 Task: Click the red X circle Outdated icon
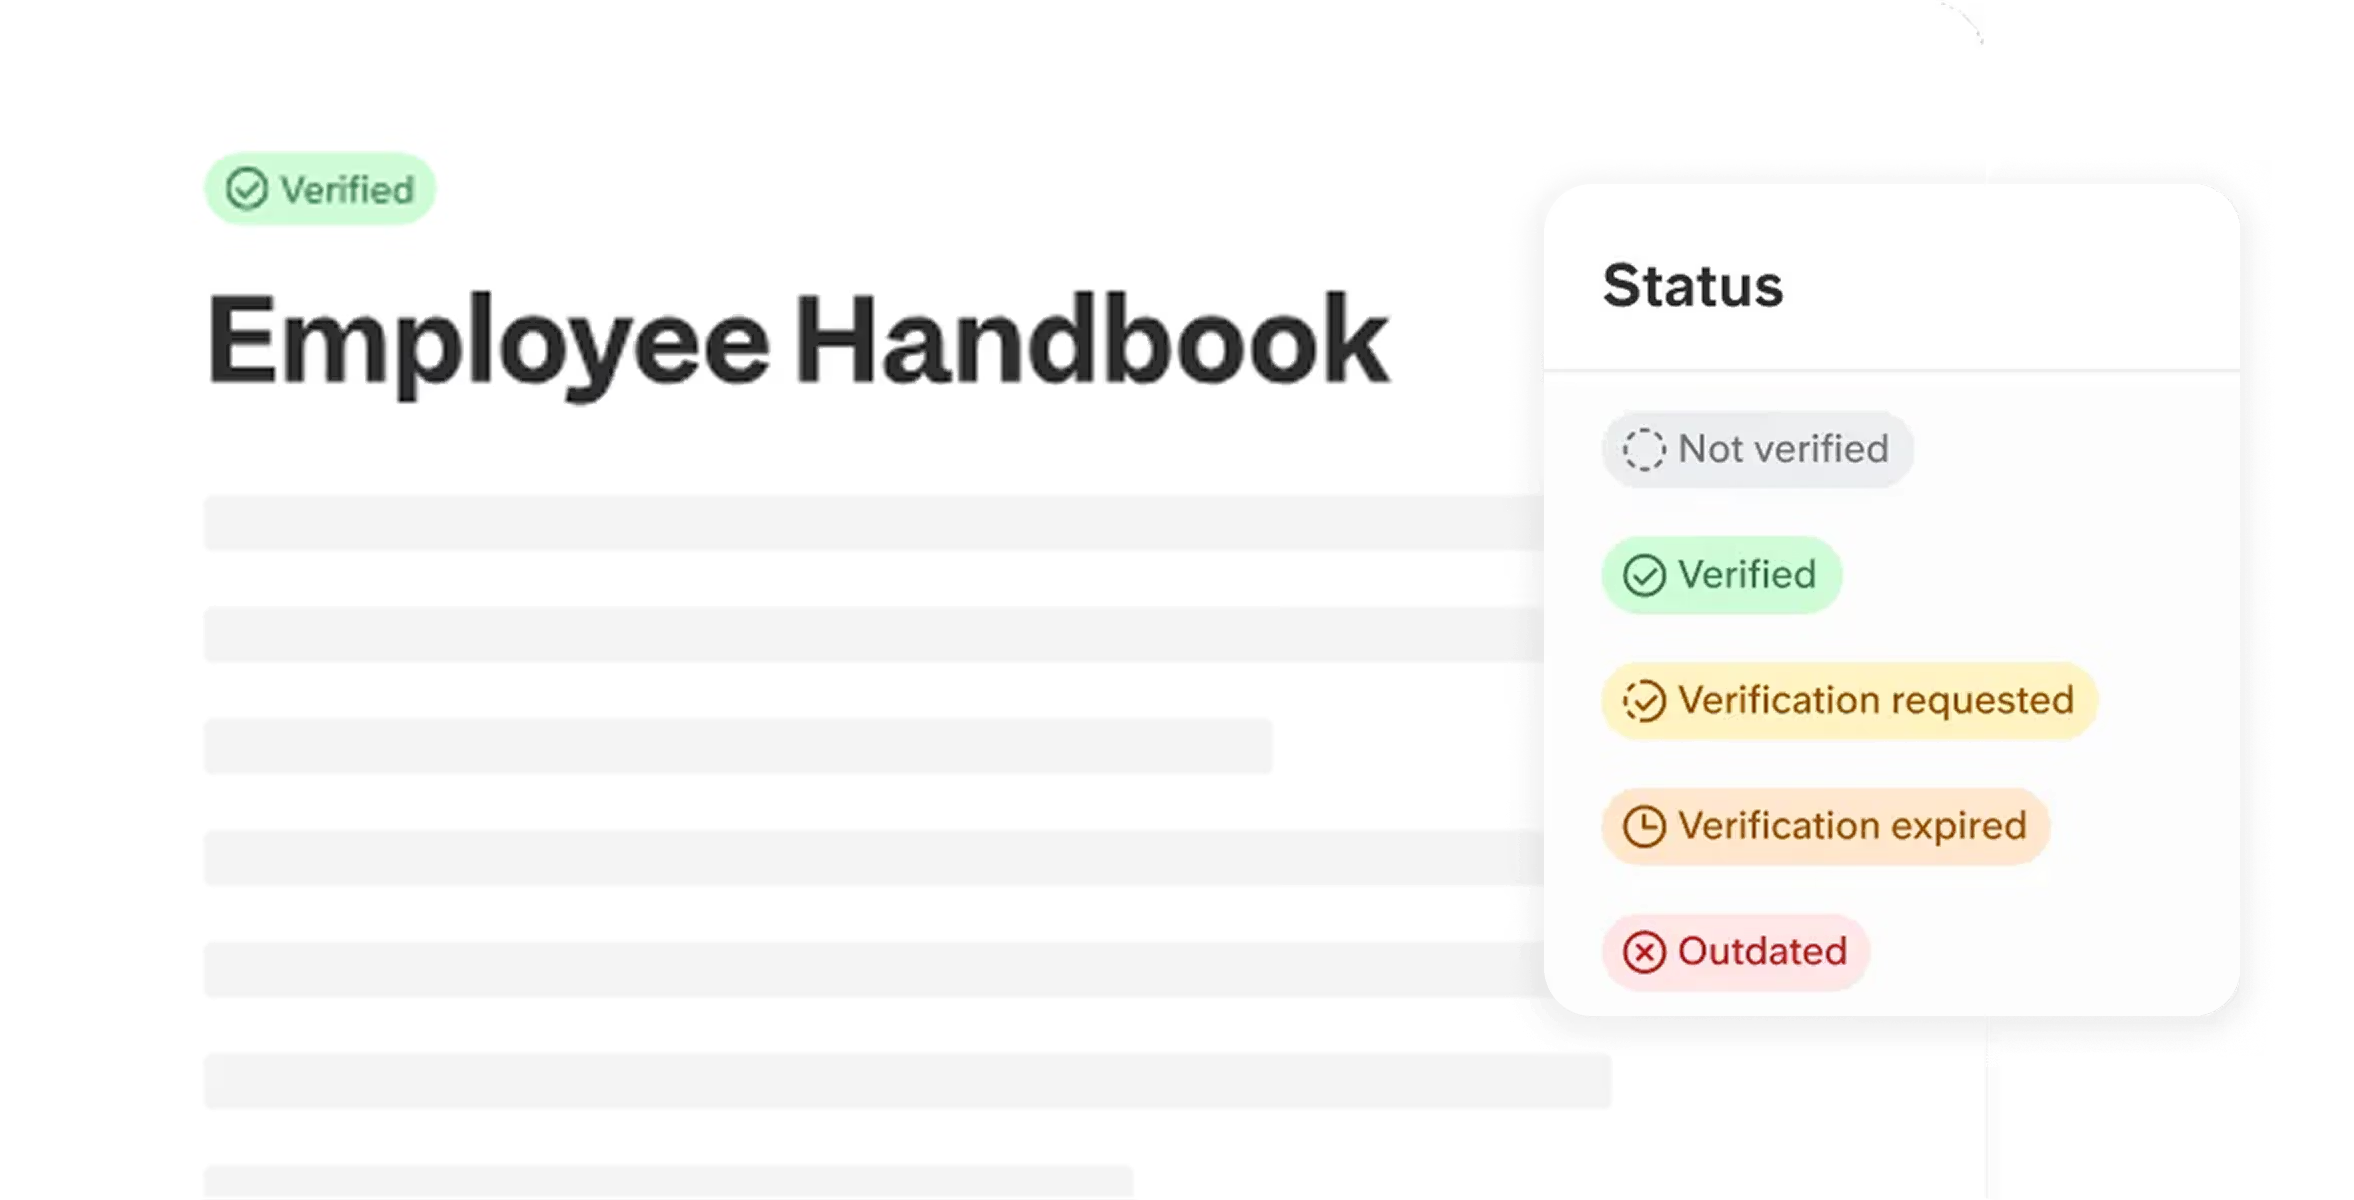tap(1643, 953)
